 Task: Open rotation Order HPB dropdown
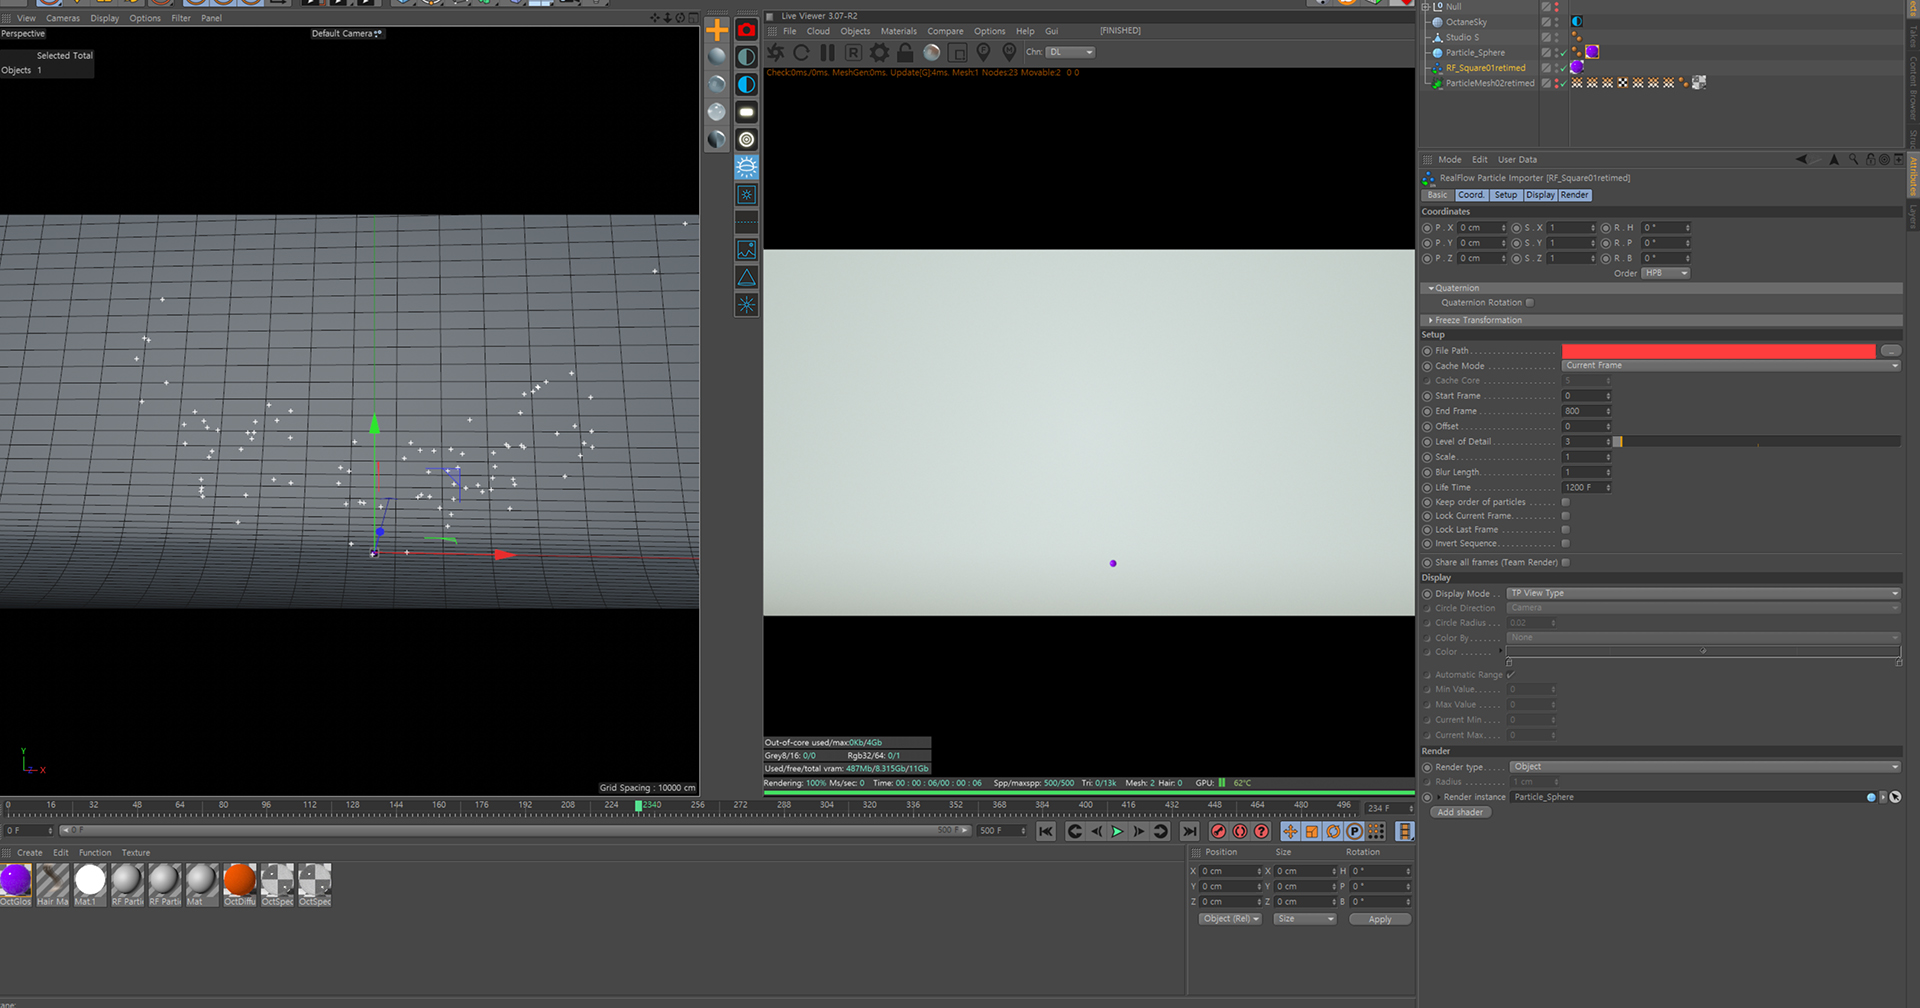pos(1666,273)
